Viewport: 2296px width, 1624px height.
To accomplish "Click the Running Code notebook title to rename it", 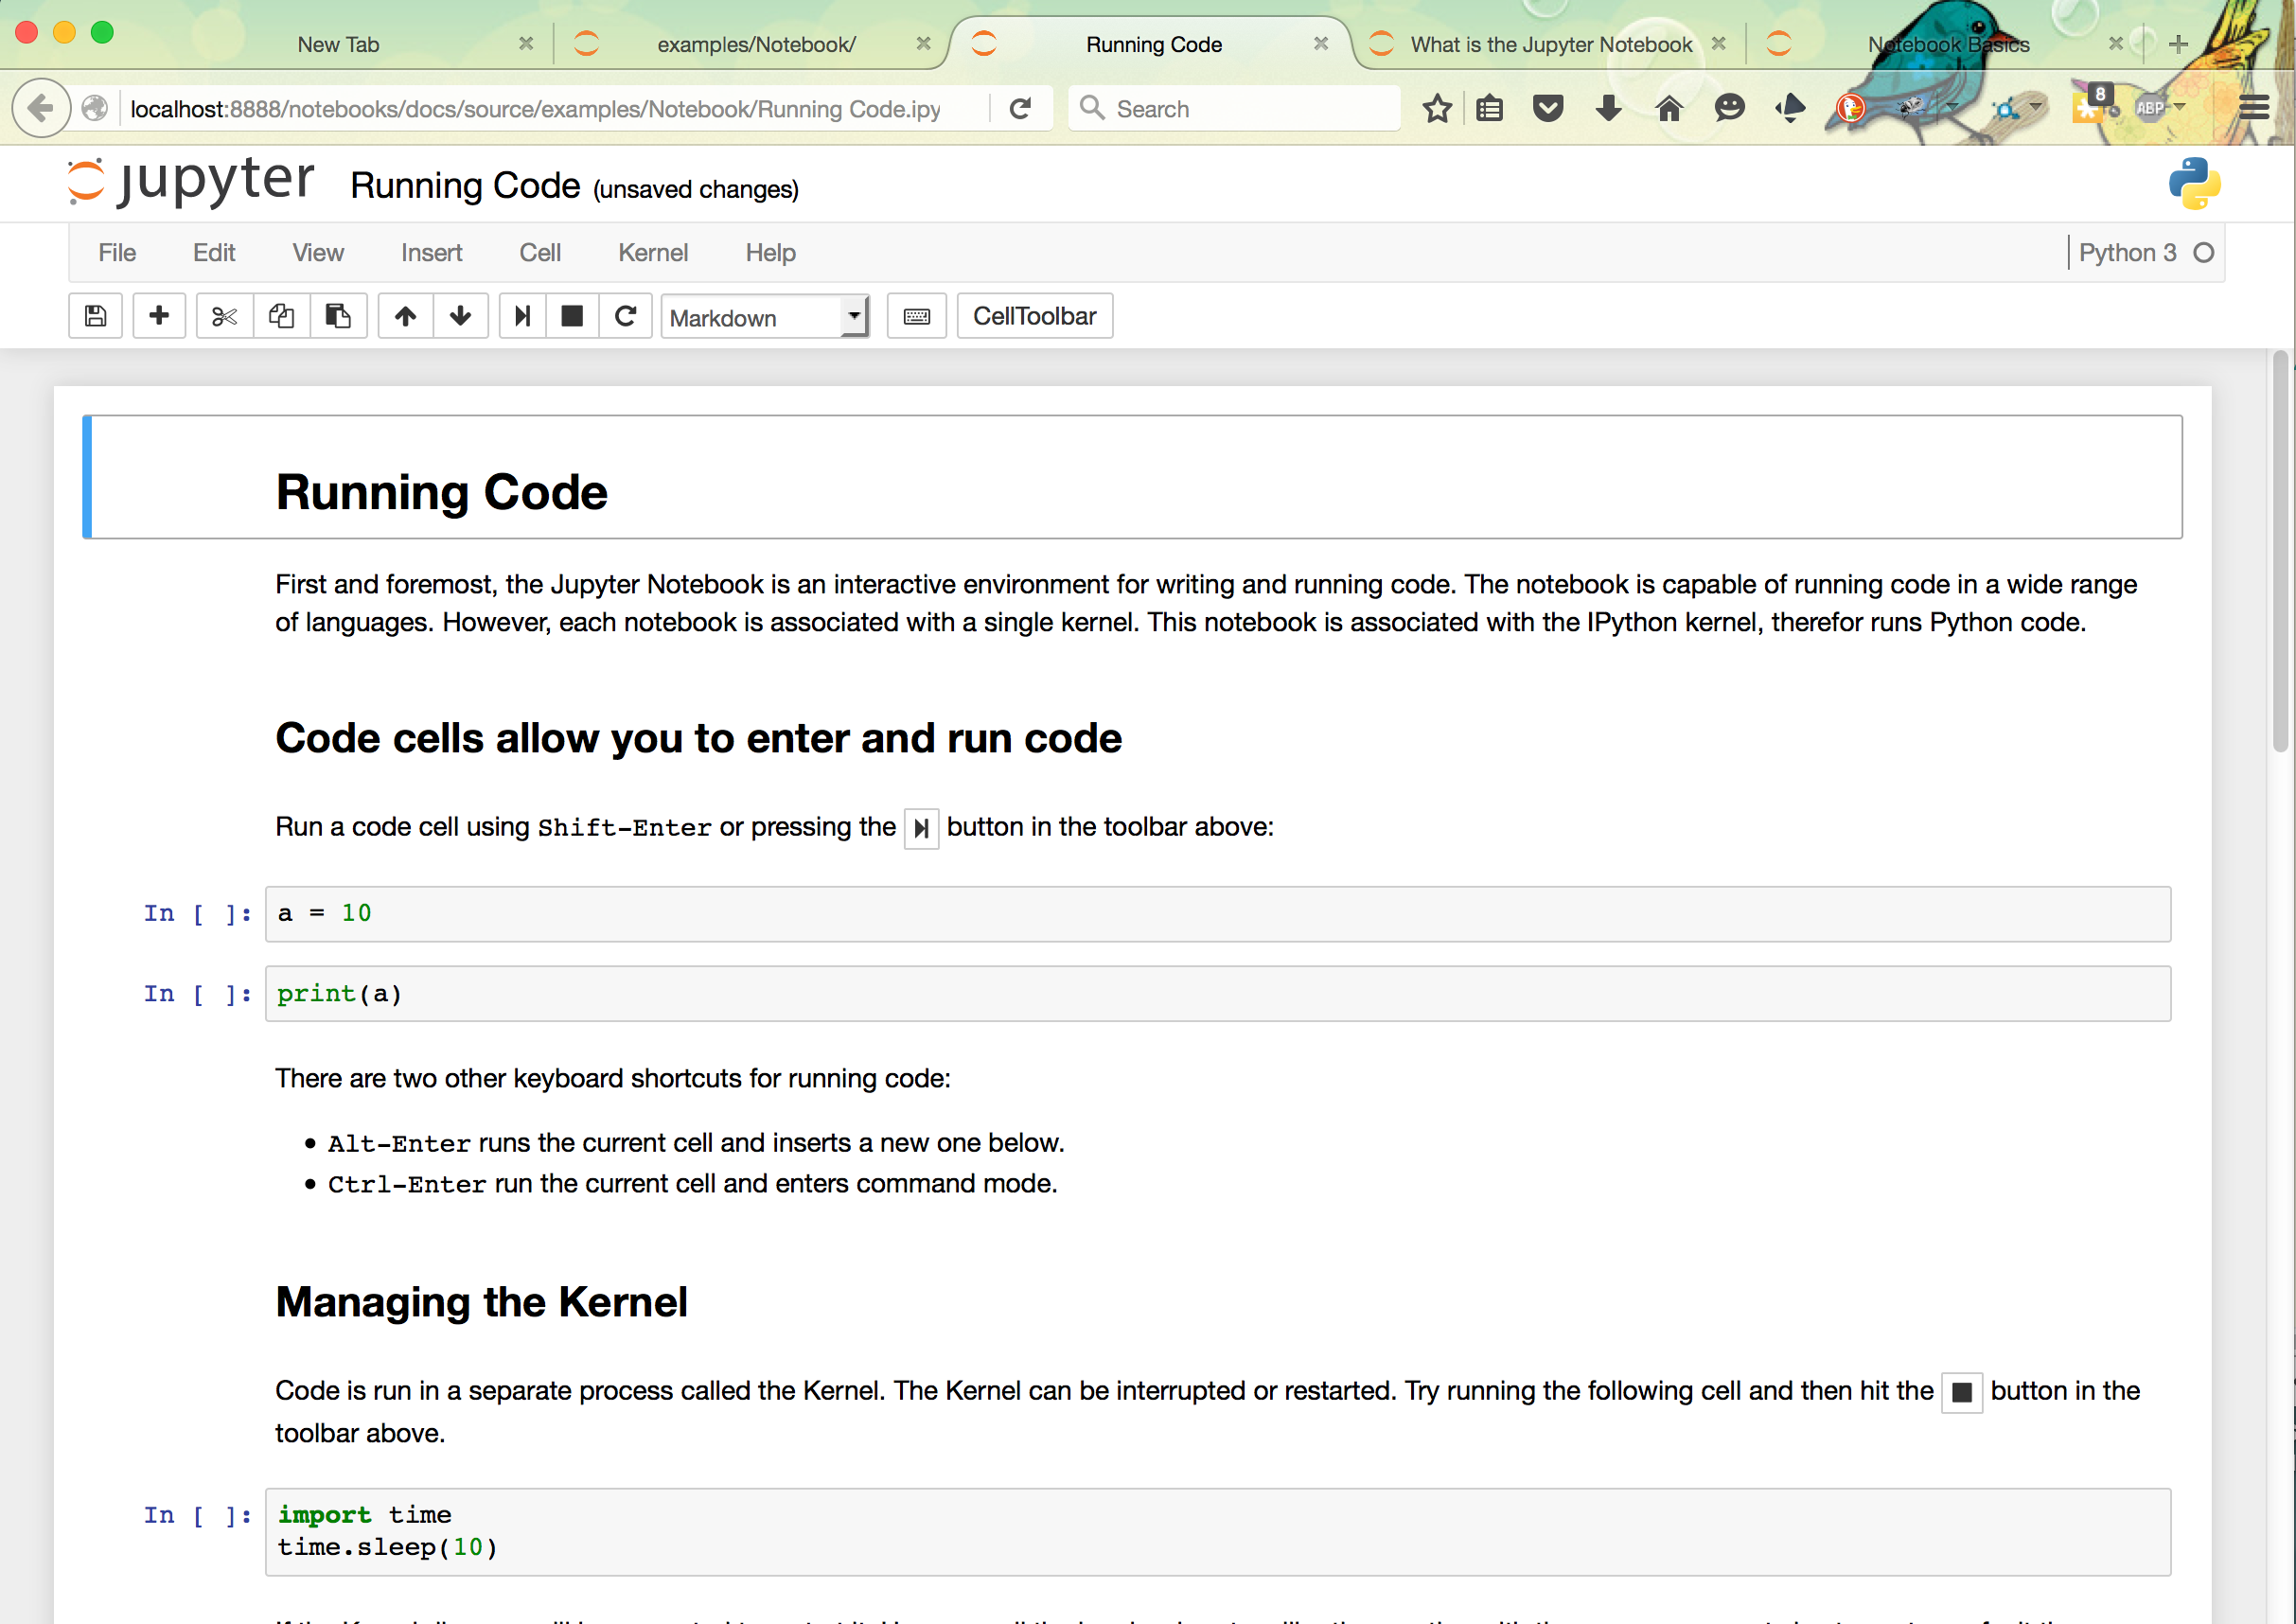I will (x=465, y=186).
